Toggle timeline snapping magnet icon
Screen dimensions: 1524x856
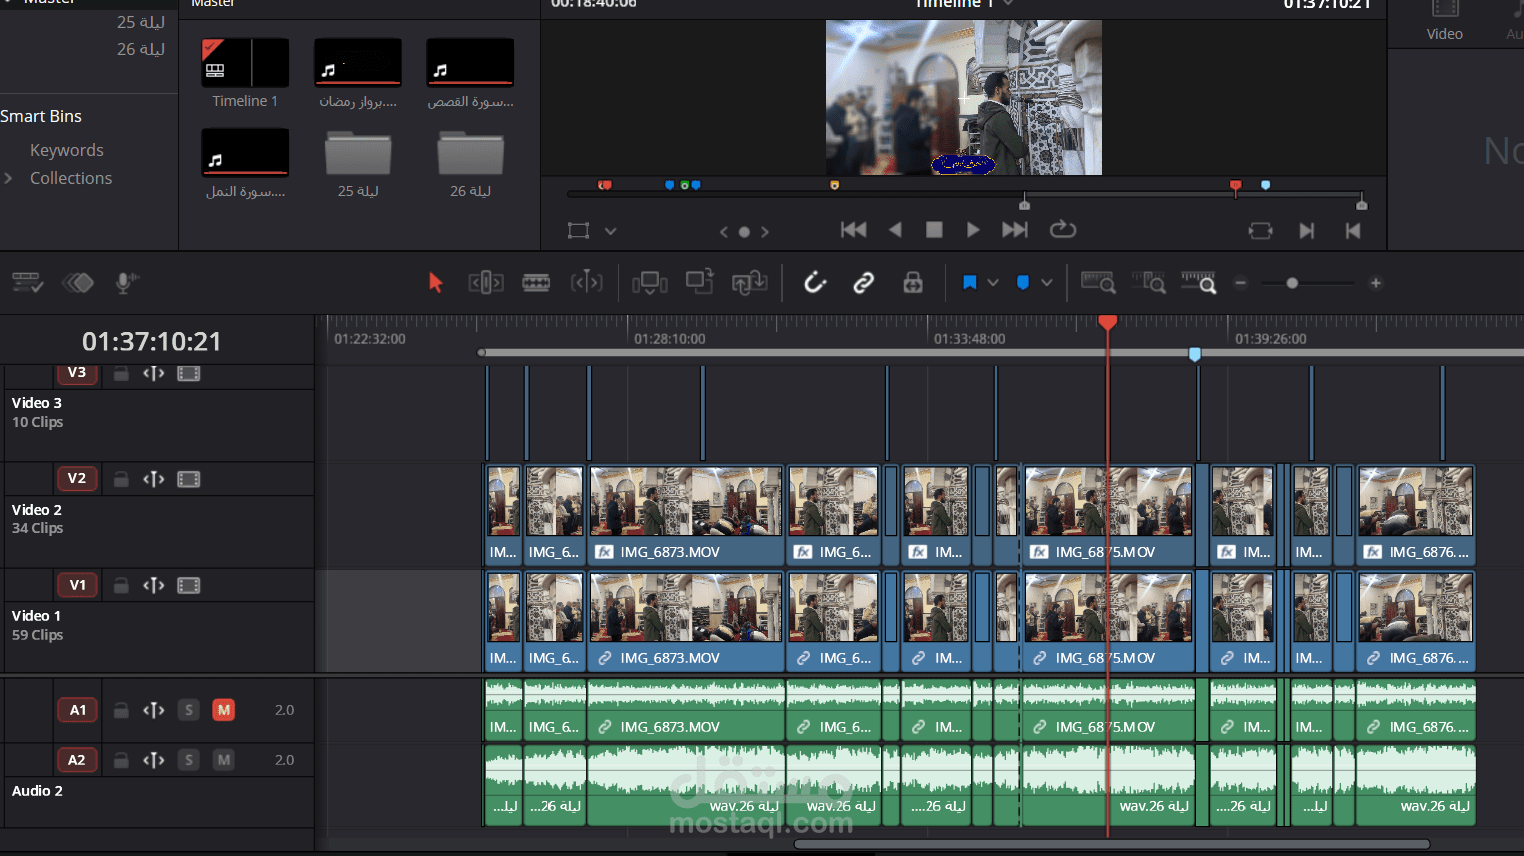(x=815, y=283)
